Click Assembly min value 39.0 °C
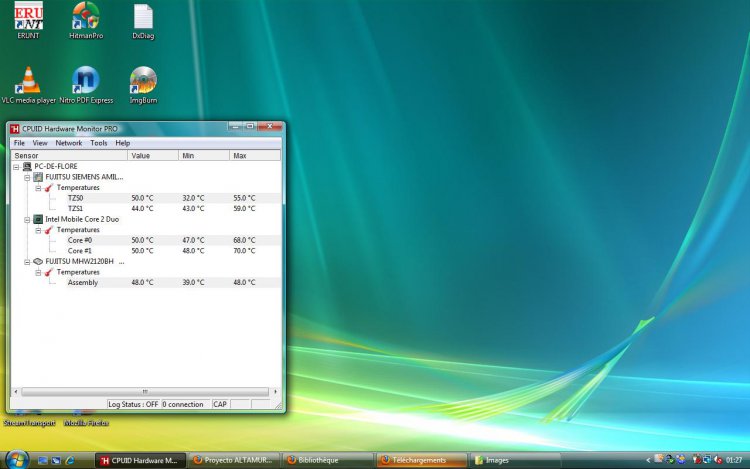The image size is (750, 469). coord(193,283)
